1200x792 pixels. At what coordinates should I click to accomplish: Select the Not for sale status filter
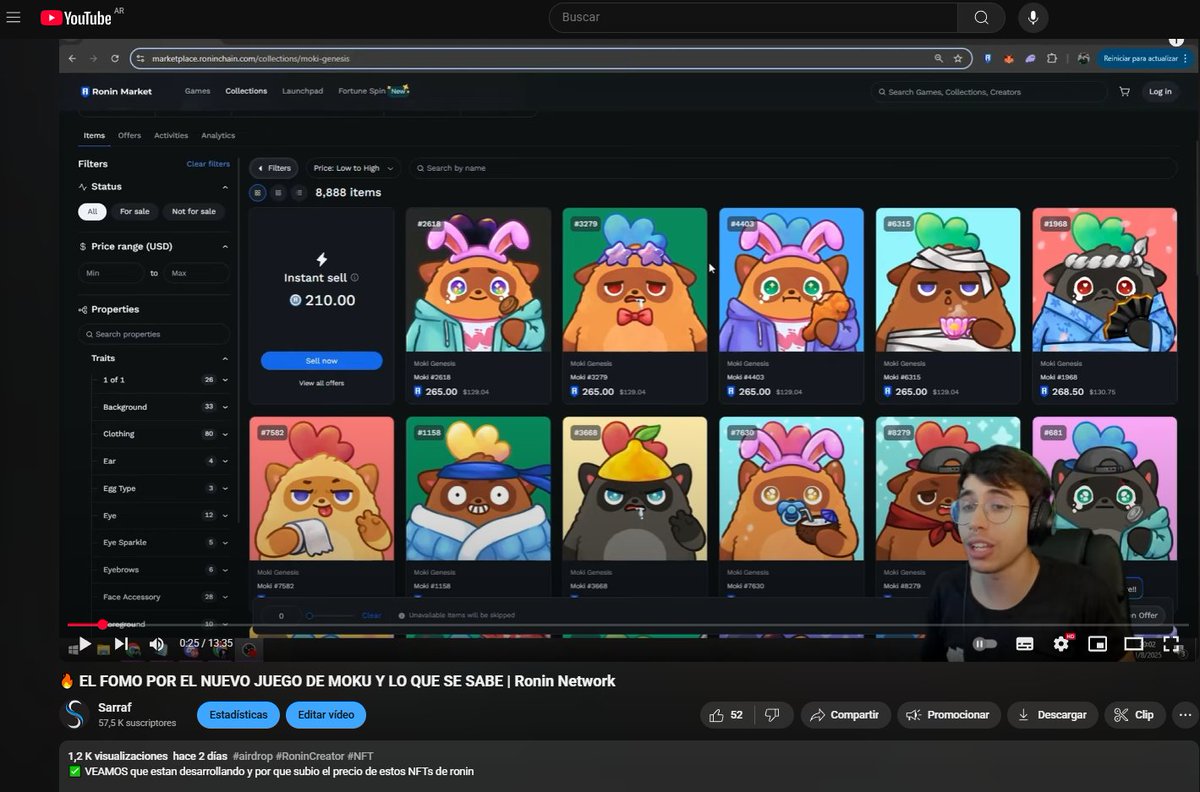(194, 211)
